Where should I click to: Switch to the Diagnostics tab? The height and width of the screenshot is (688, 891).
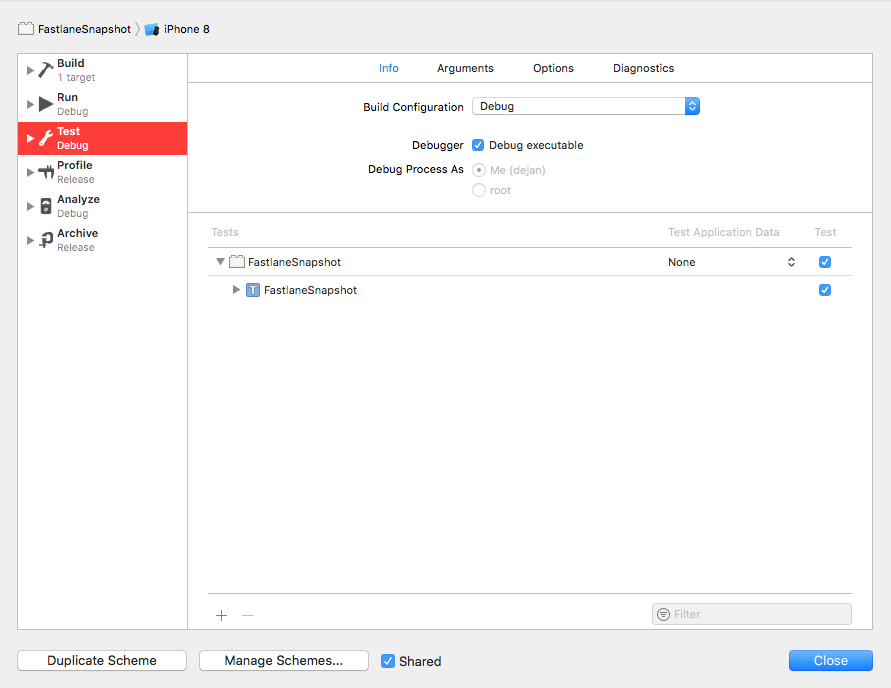643,68
